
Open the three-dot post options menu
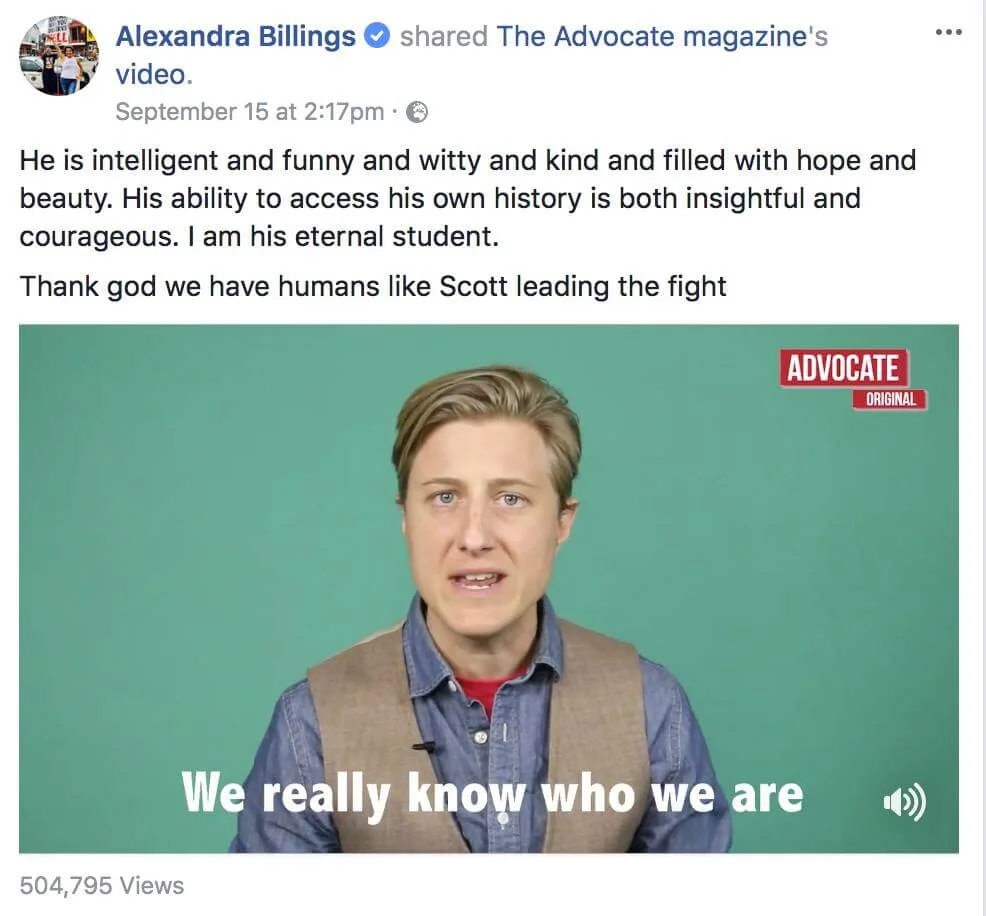(x=948, y=31)
